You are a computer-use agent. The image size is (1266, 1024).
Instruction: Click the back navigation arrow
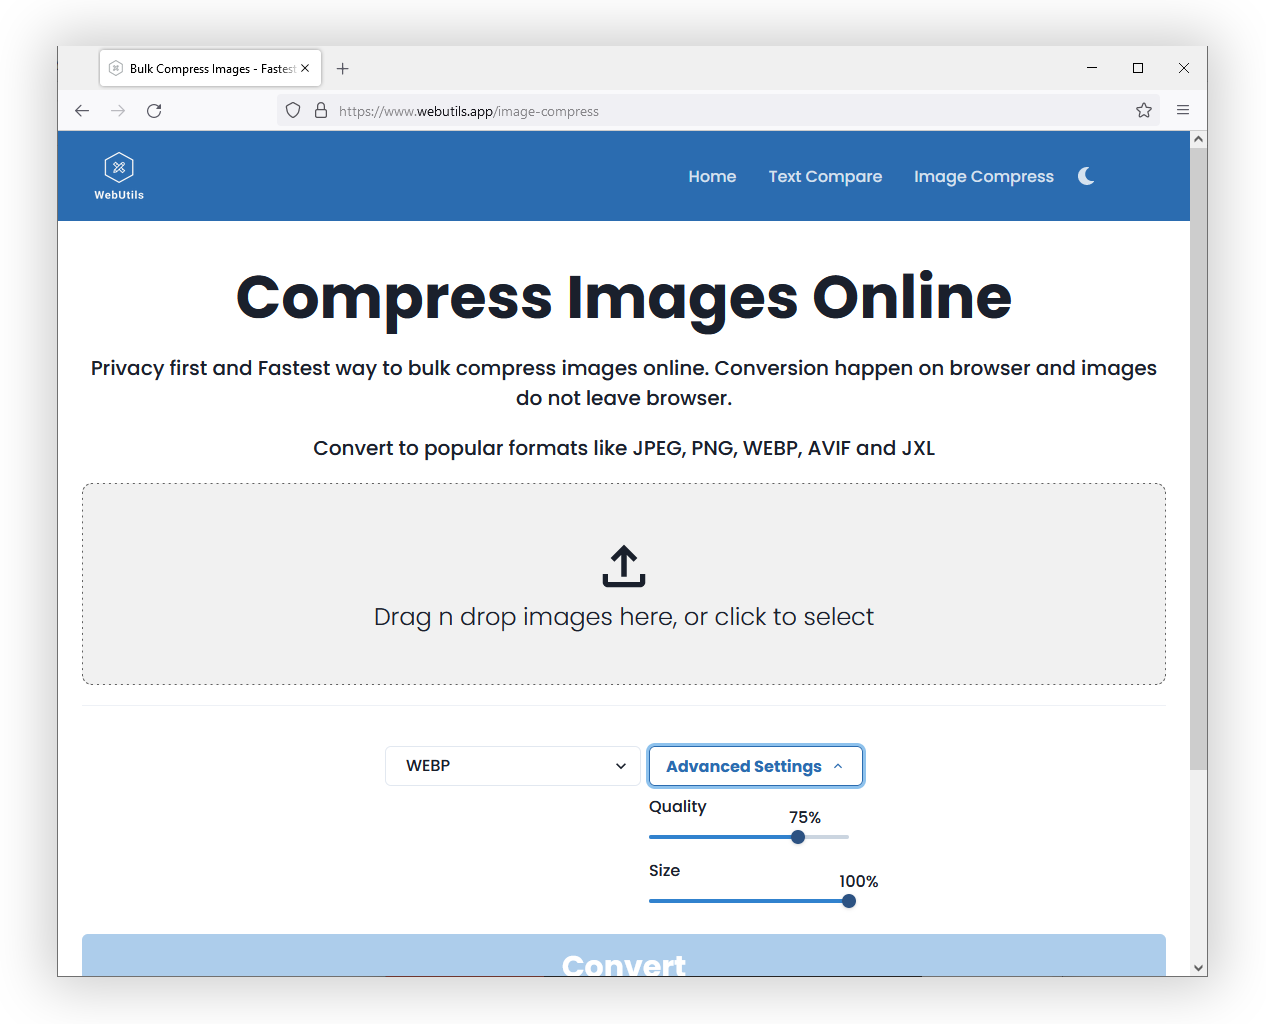pyautogui.click(x=81, y=110)
